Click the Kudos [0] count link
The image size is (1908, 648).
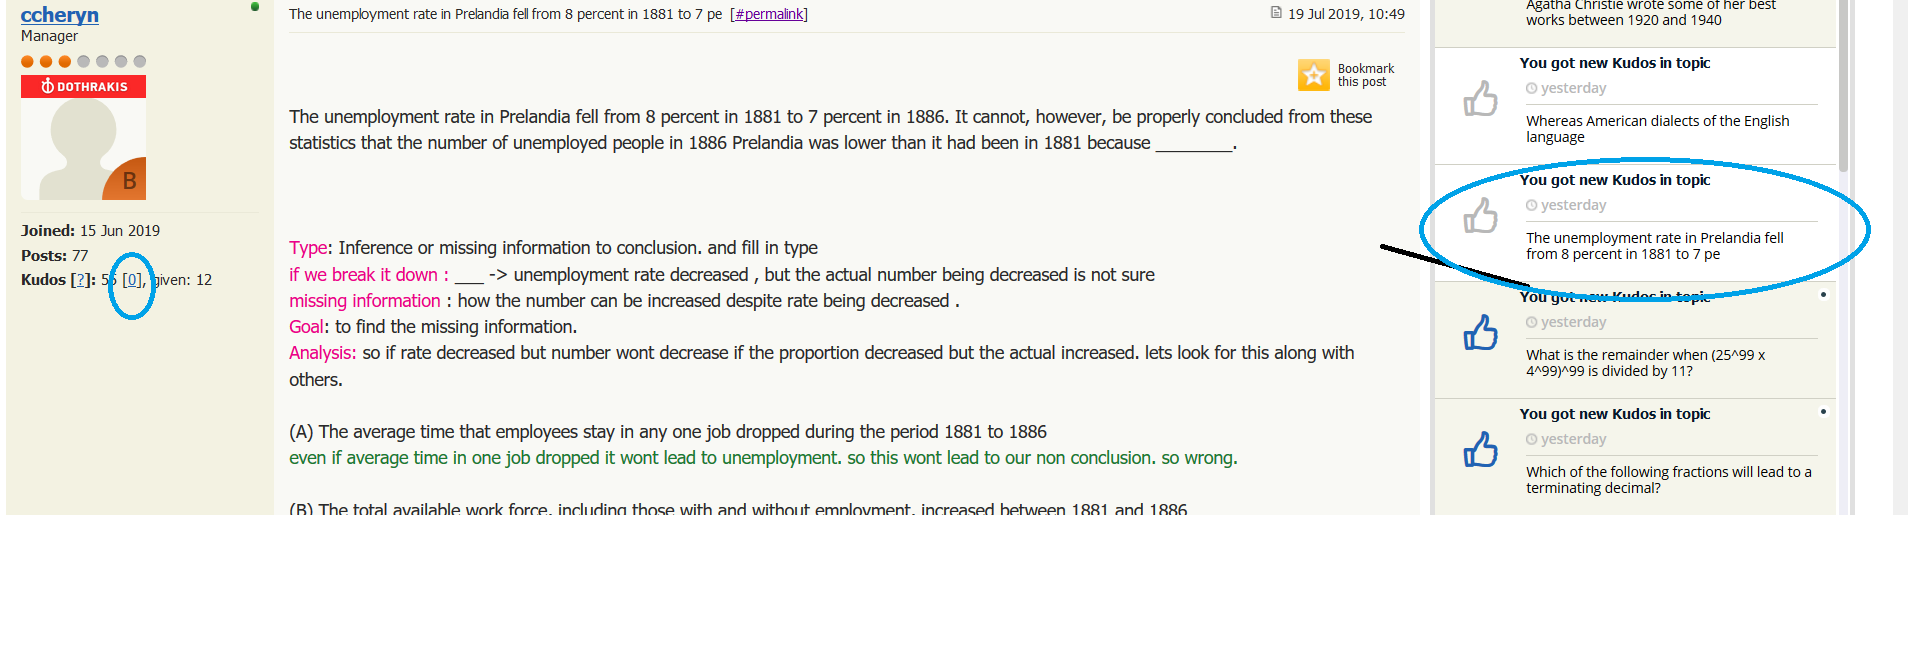pos(132,280)
